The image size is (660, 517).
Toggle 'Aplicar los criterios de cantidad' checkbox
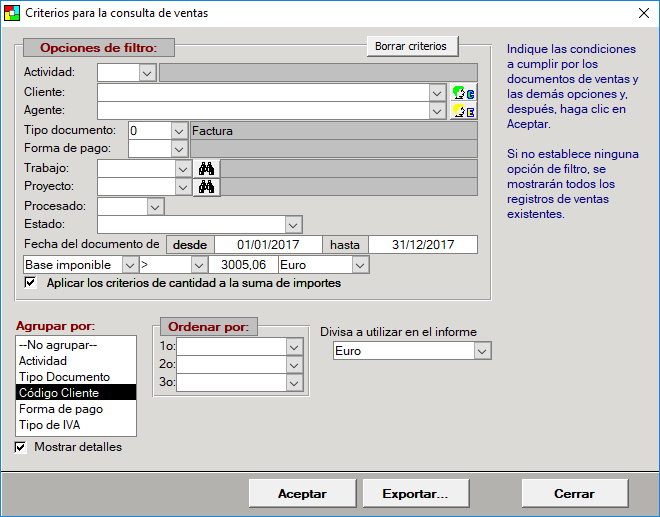[30, 283]
